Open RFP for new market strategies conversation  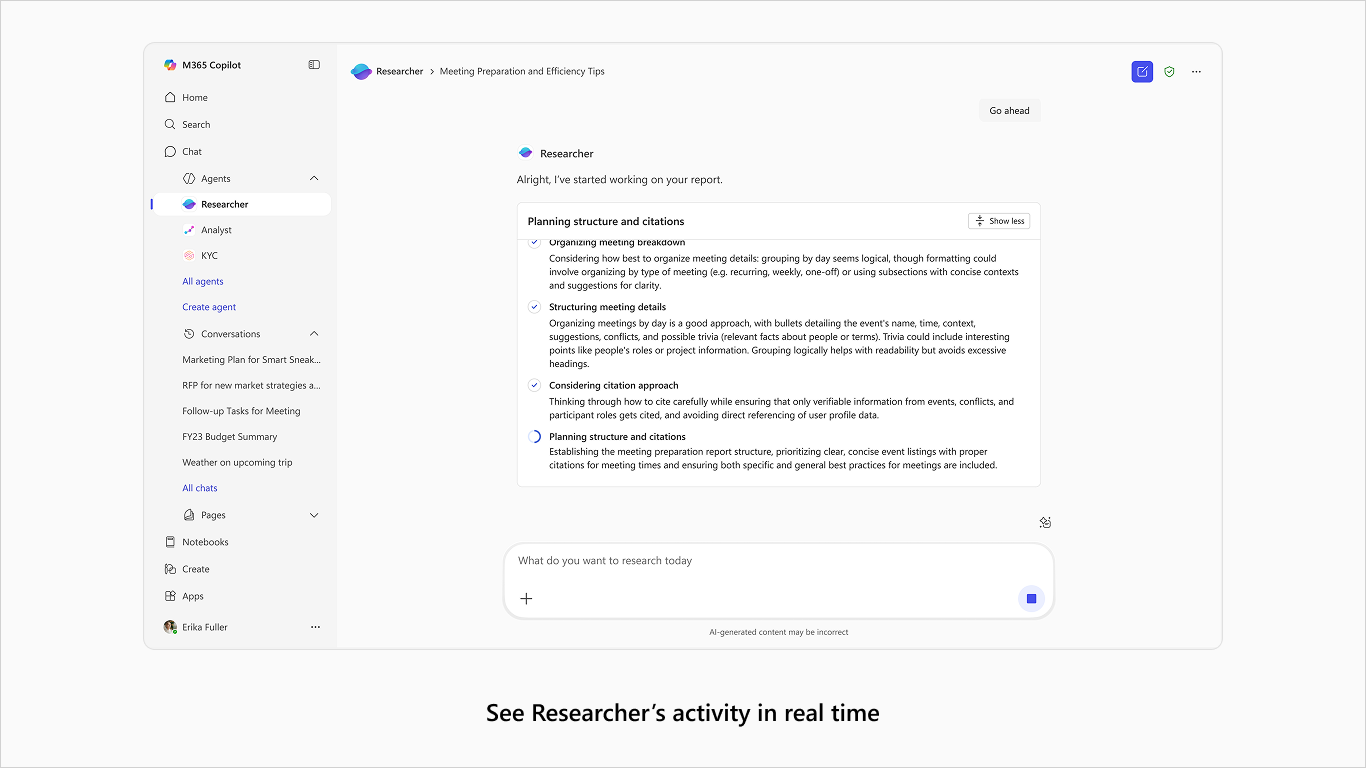[x=251, y=385]
